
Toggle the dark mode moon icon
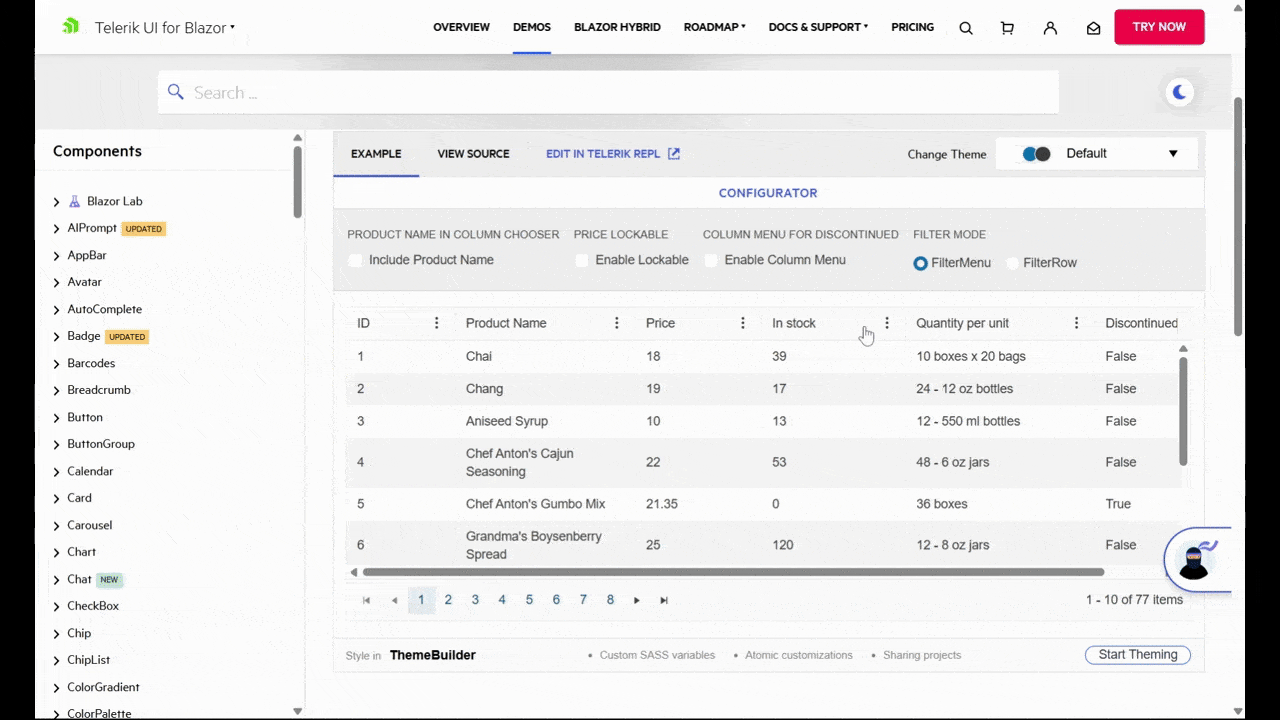[1179, 92]
